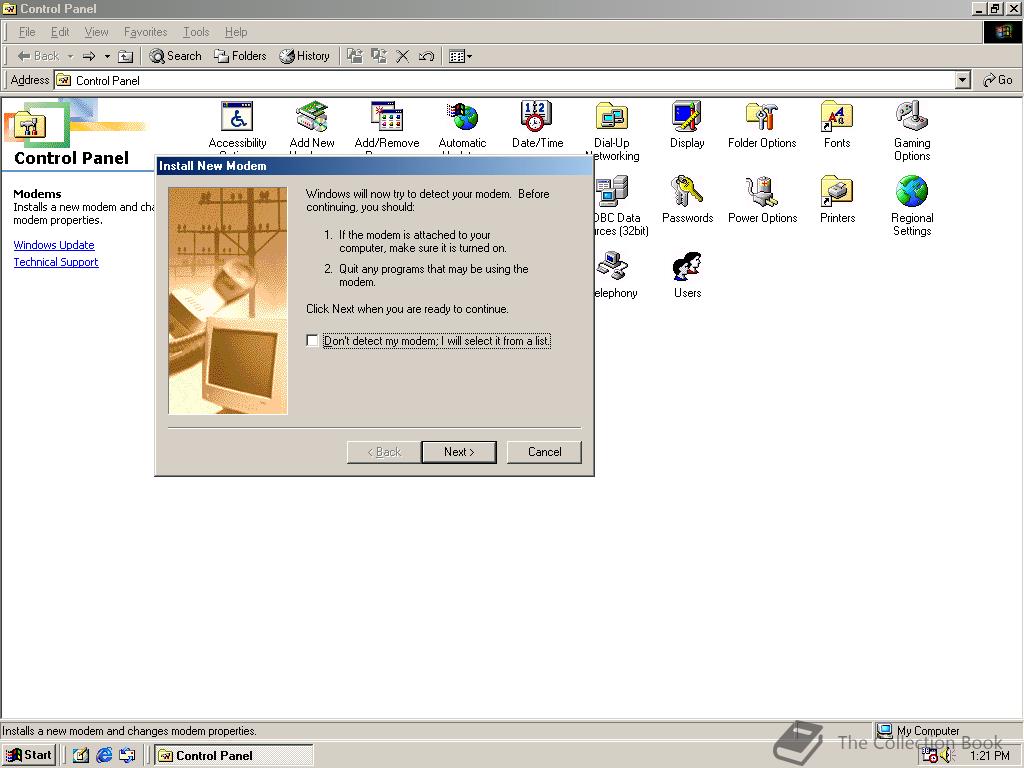Open the Passwords icon
The height and width of the screenshot is (768, 1024).
tap(687, 193)
